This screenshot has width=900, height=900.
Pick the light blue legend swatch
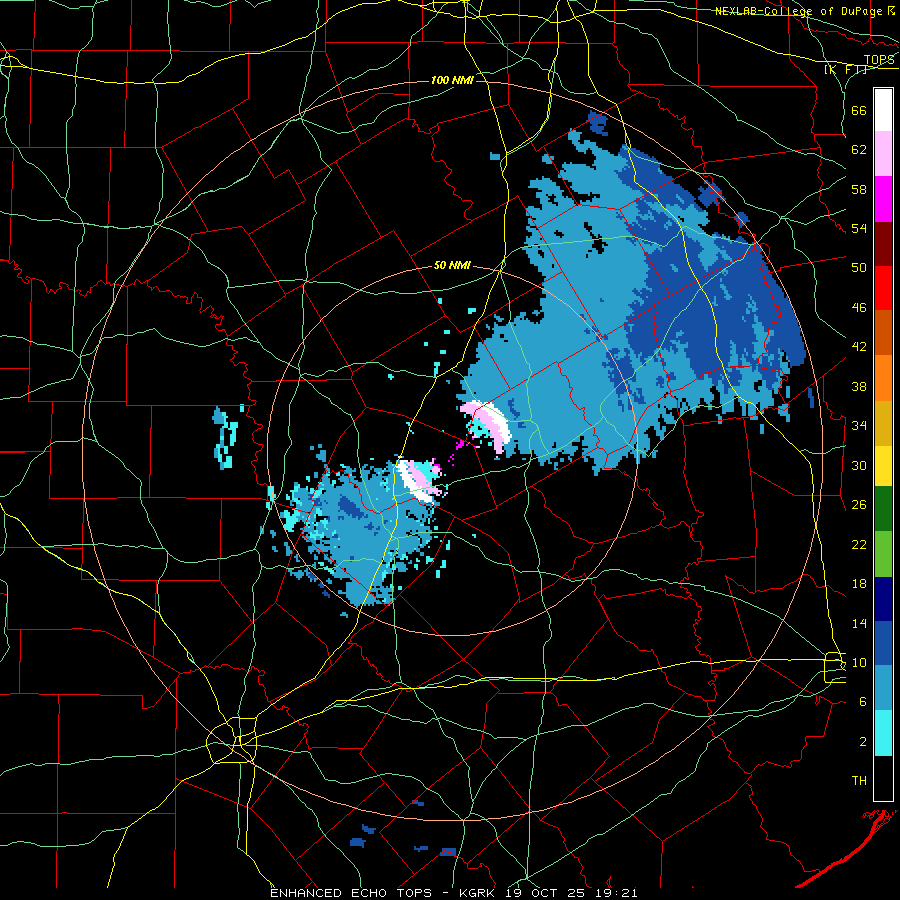pos(883,688)
